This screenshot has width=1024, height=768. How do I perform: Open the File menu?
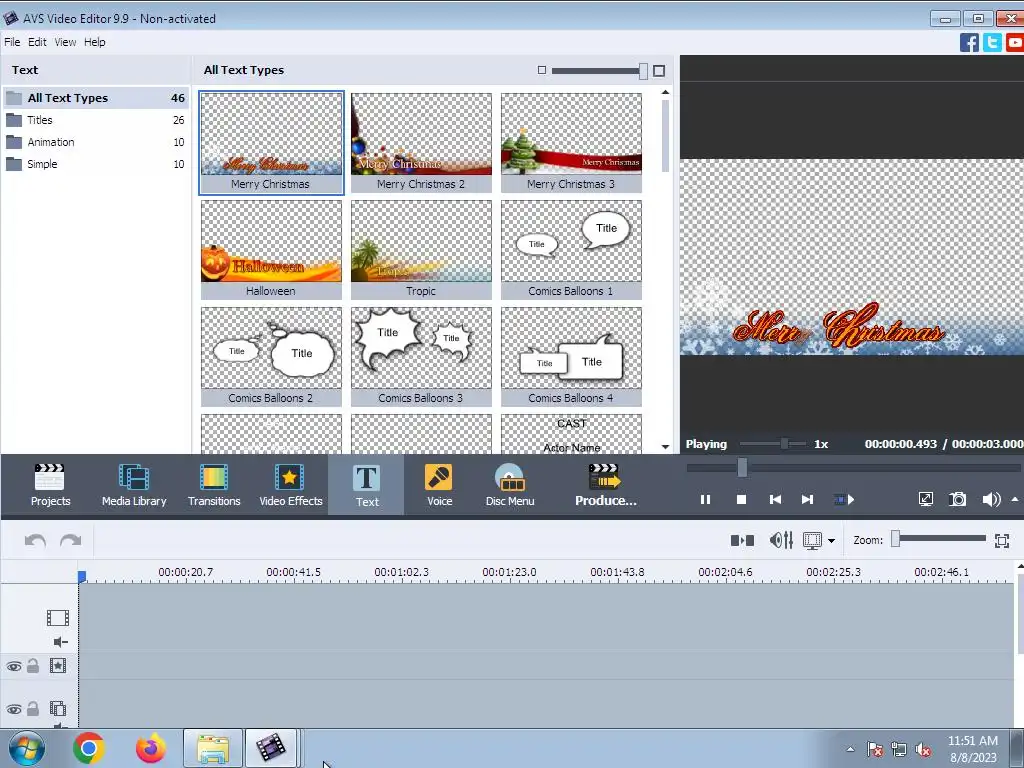(12, 42)
